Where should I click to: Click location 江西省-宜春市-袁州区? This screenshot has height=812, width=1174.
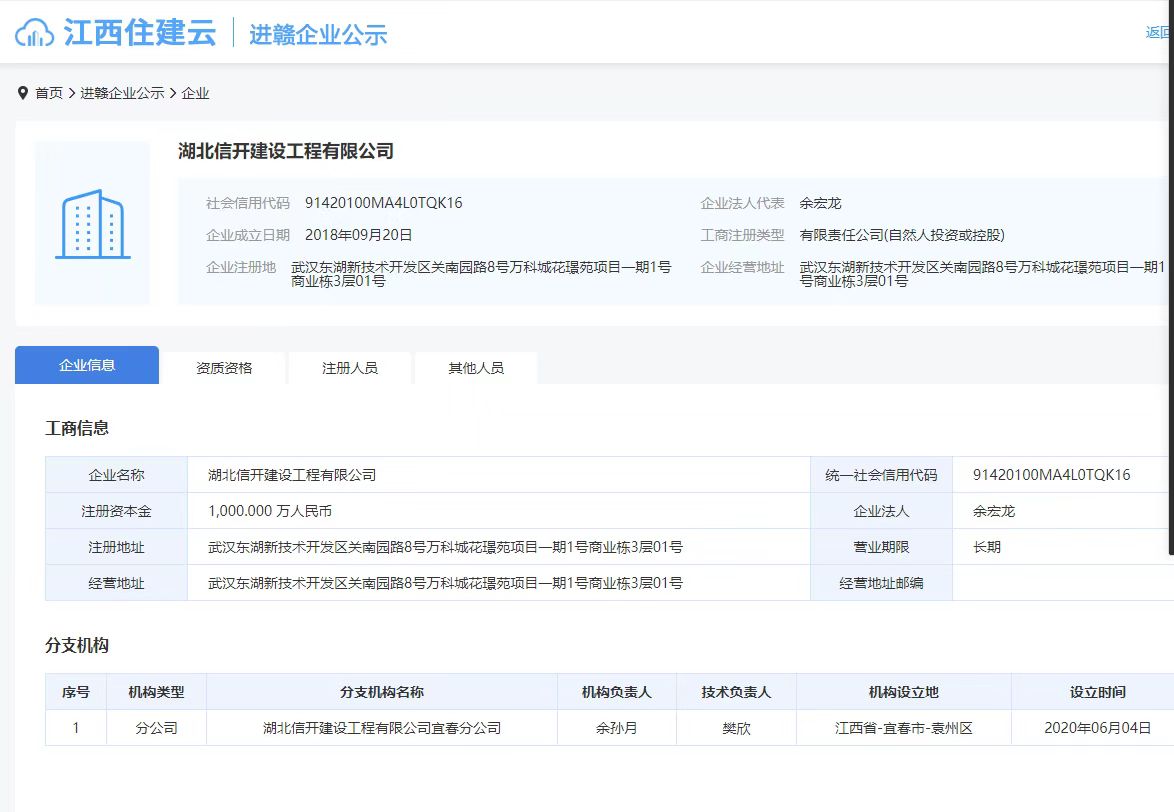pyautogui.click(x=904, y=728)
